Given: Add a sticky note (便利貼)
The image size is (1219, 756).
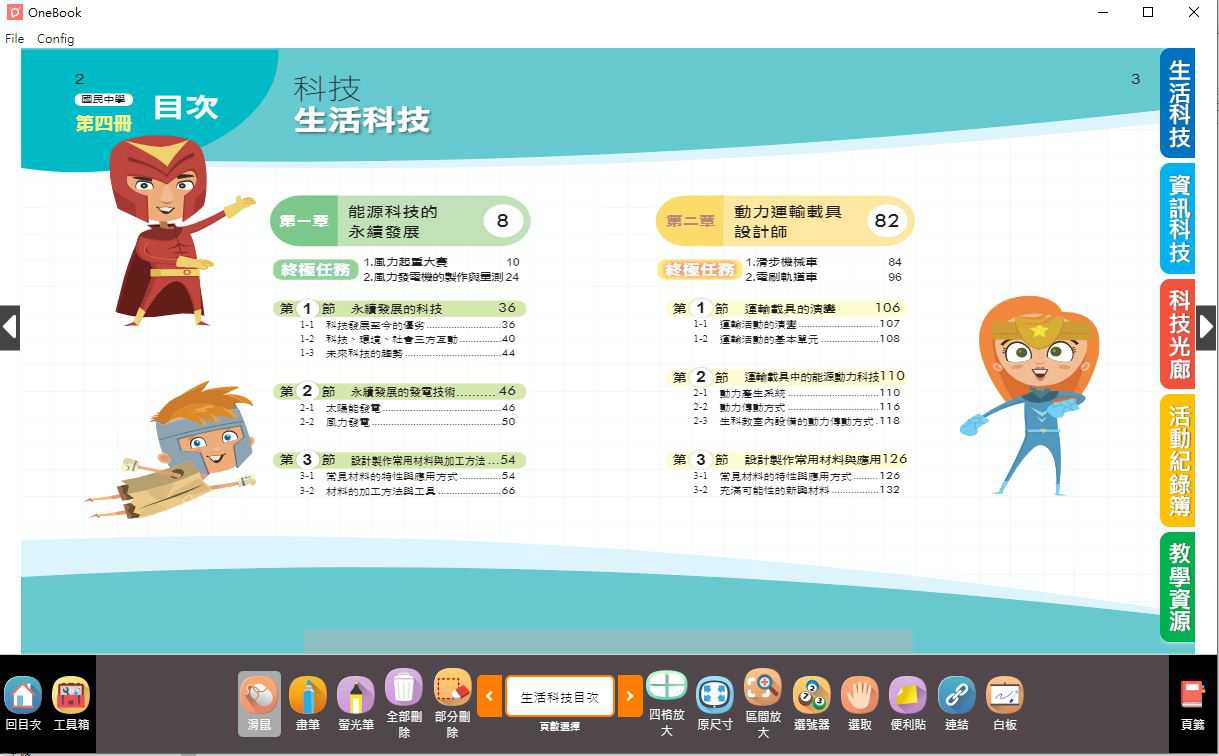Looking at the screenshot, I should pos(908,704).
